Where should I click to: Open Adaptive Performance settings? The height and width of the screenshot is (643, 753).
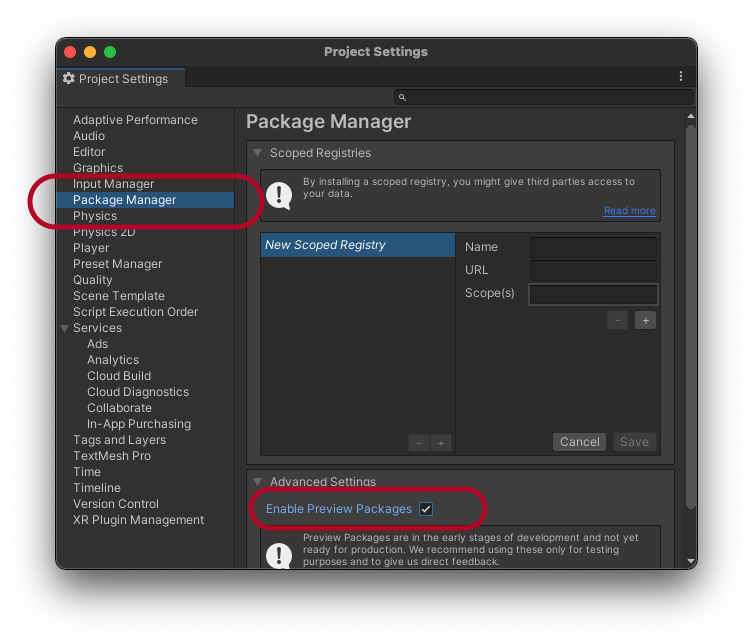point(135,120)
